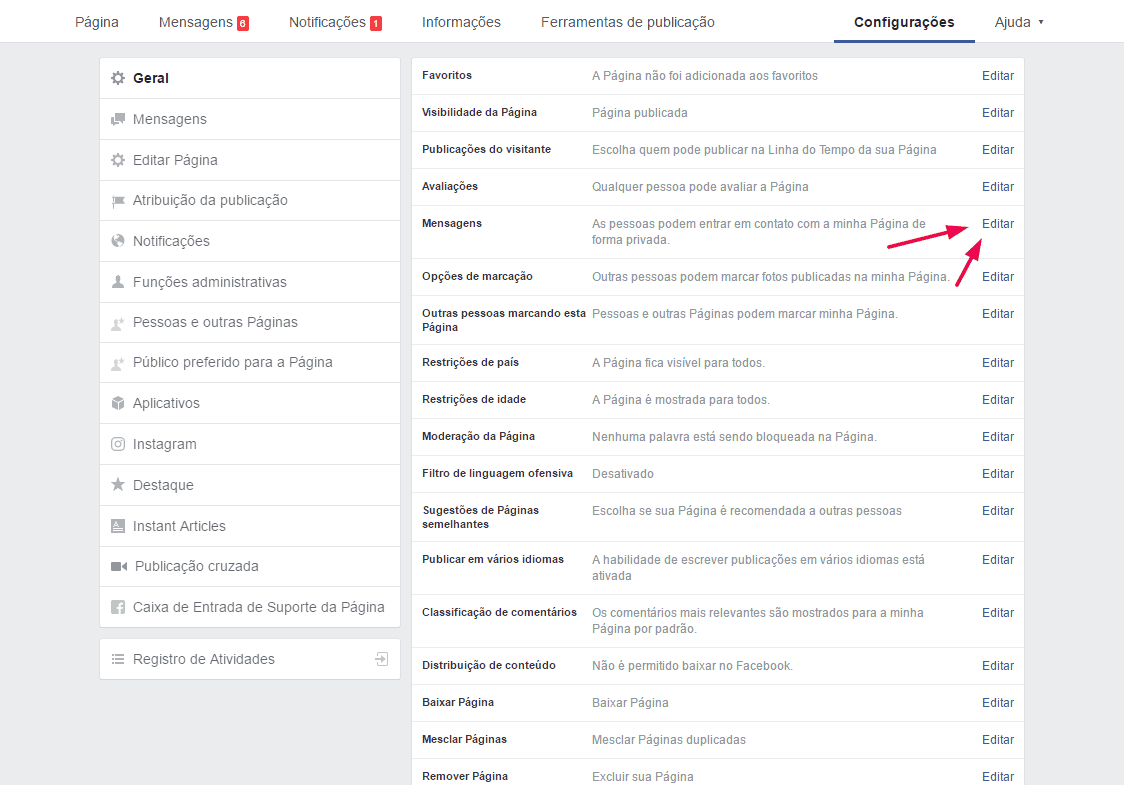Screen dimensions: 1124x785
Task: Click 'Desativado' value for offensive language filter
Action: (x=622, y=474)
